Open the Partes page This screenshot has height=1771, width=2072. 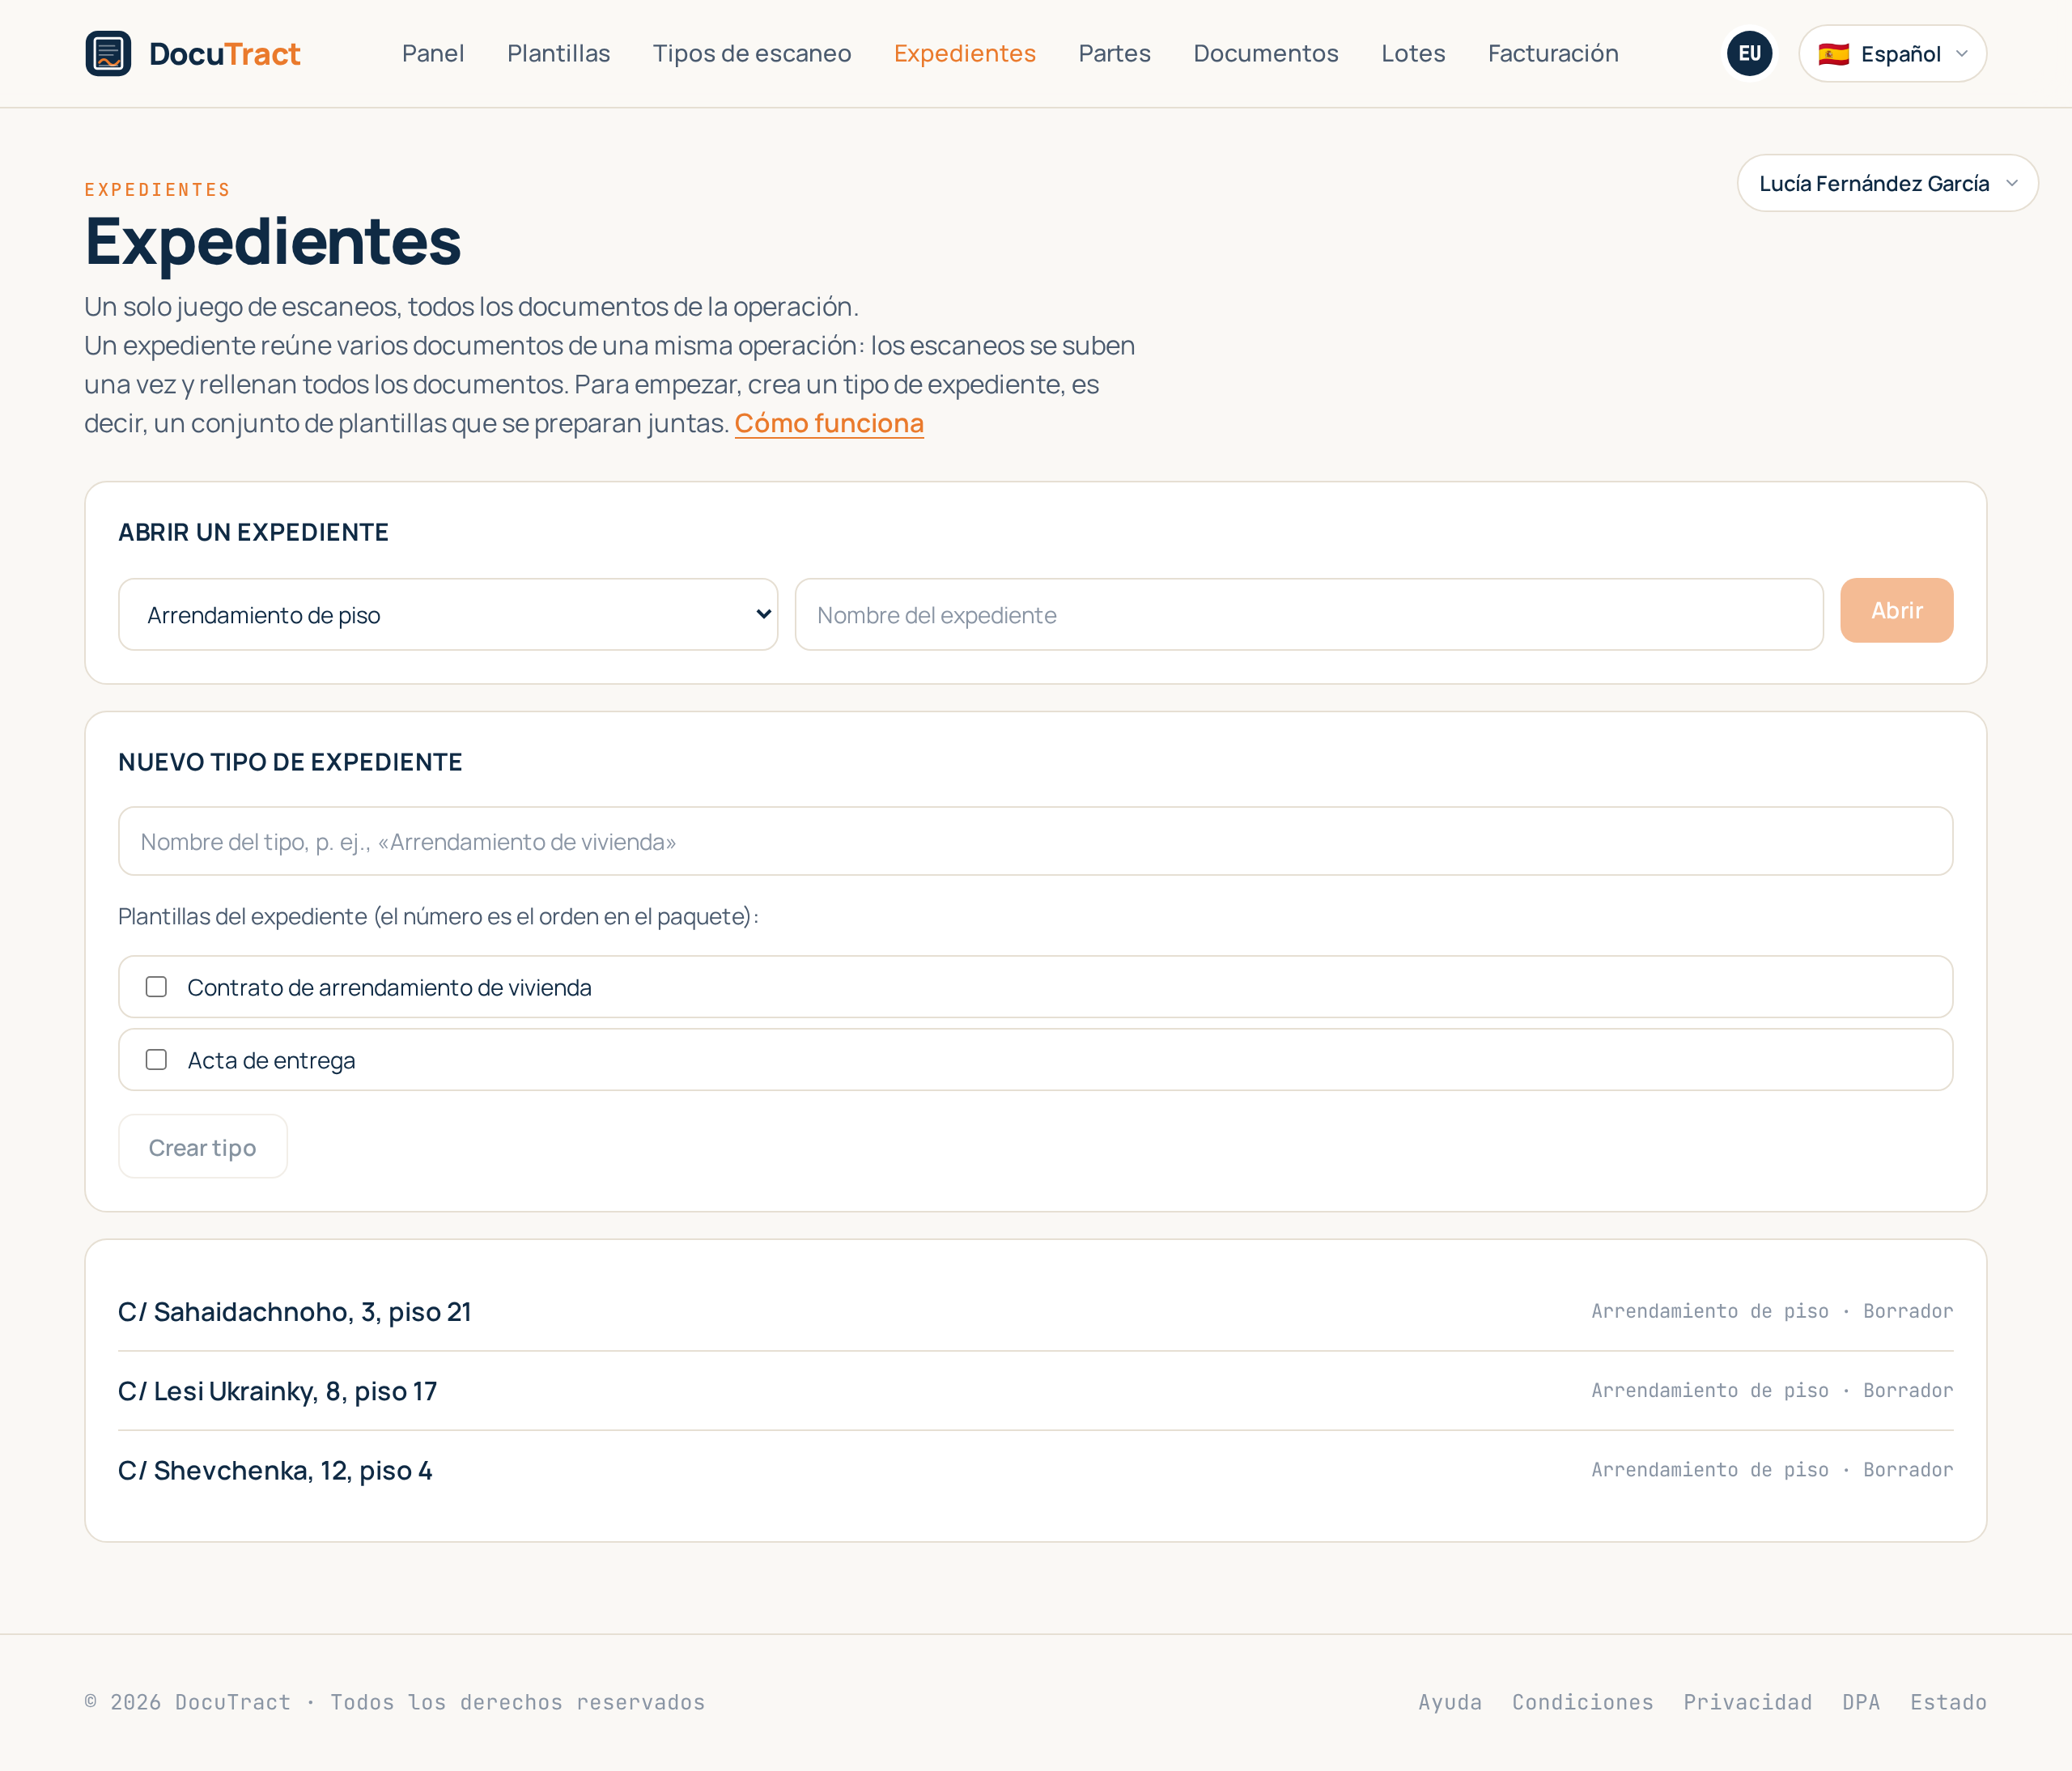(x=1114, y=53)
